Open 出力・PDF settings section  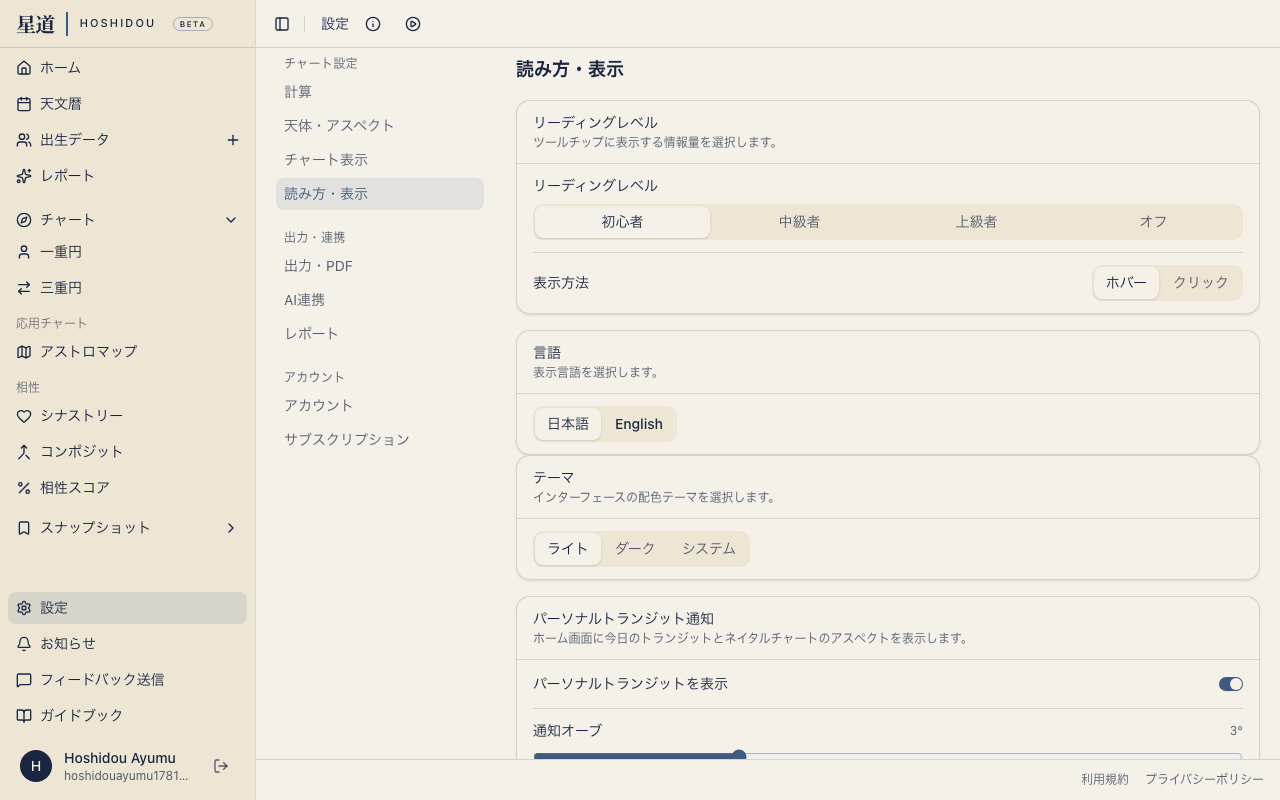(x=380, y=266)
